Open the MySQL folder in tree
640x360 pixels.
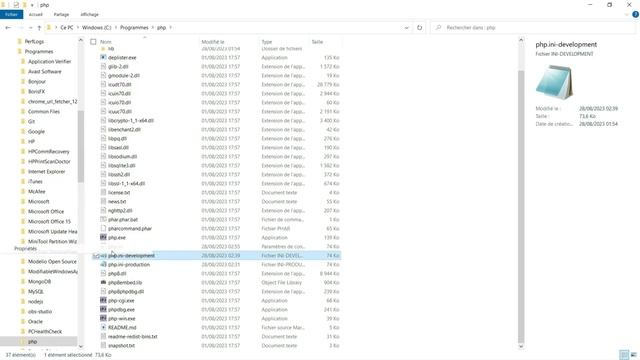coord(36,291)
